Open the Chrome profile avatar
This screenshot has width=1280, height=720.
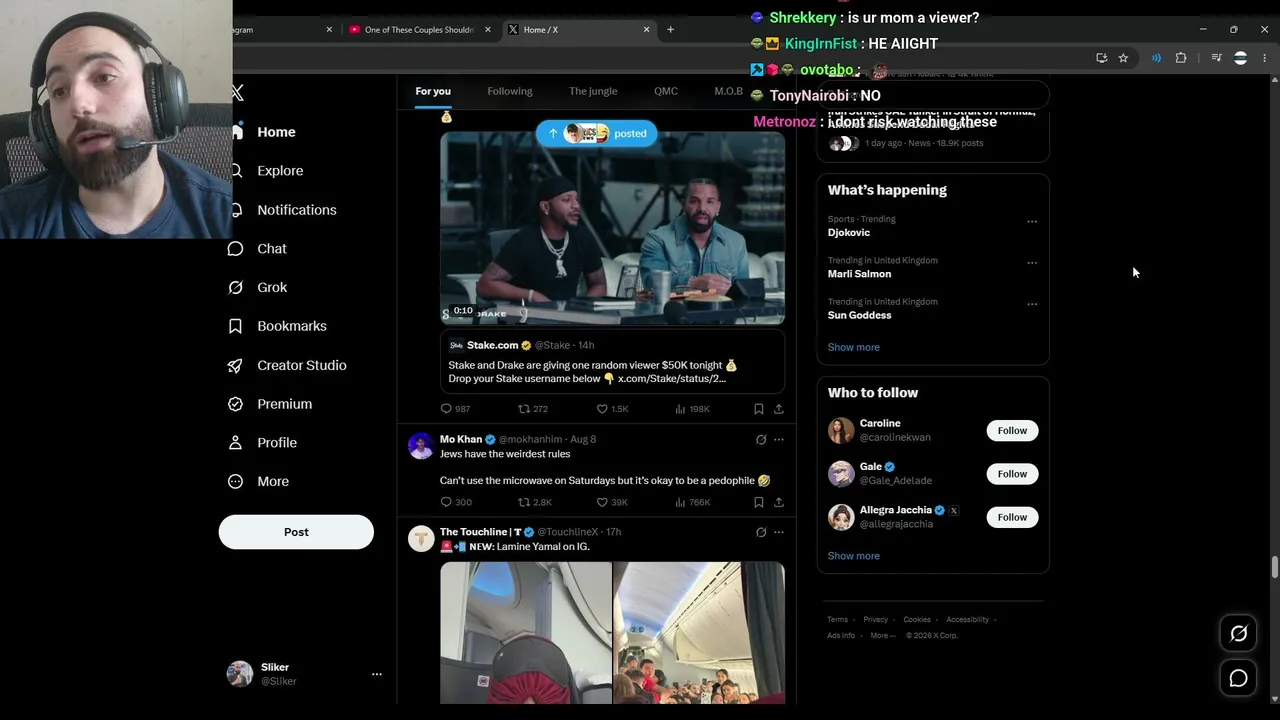[1240, 58]
